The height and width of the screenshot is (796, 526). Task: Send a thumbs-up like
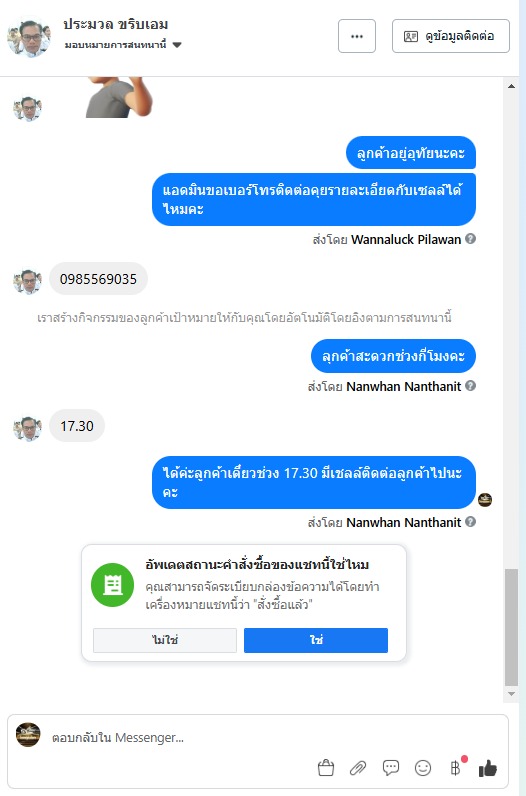(487, 768)
